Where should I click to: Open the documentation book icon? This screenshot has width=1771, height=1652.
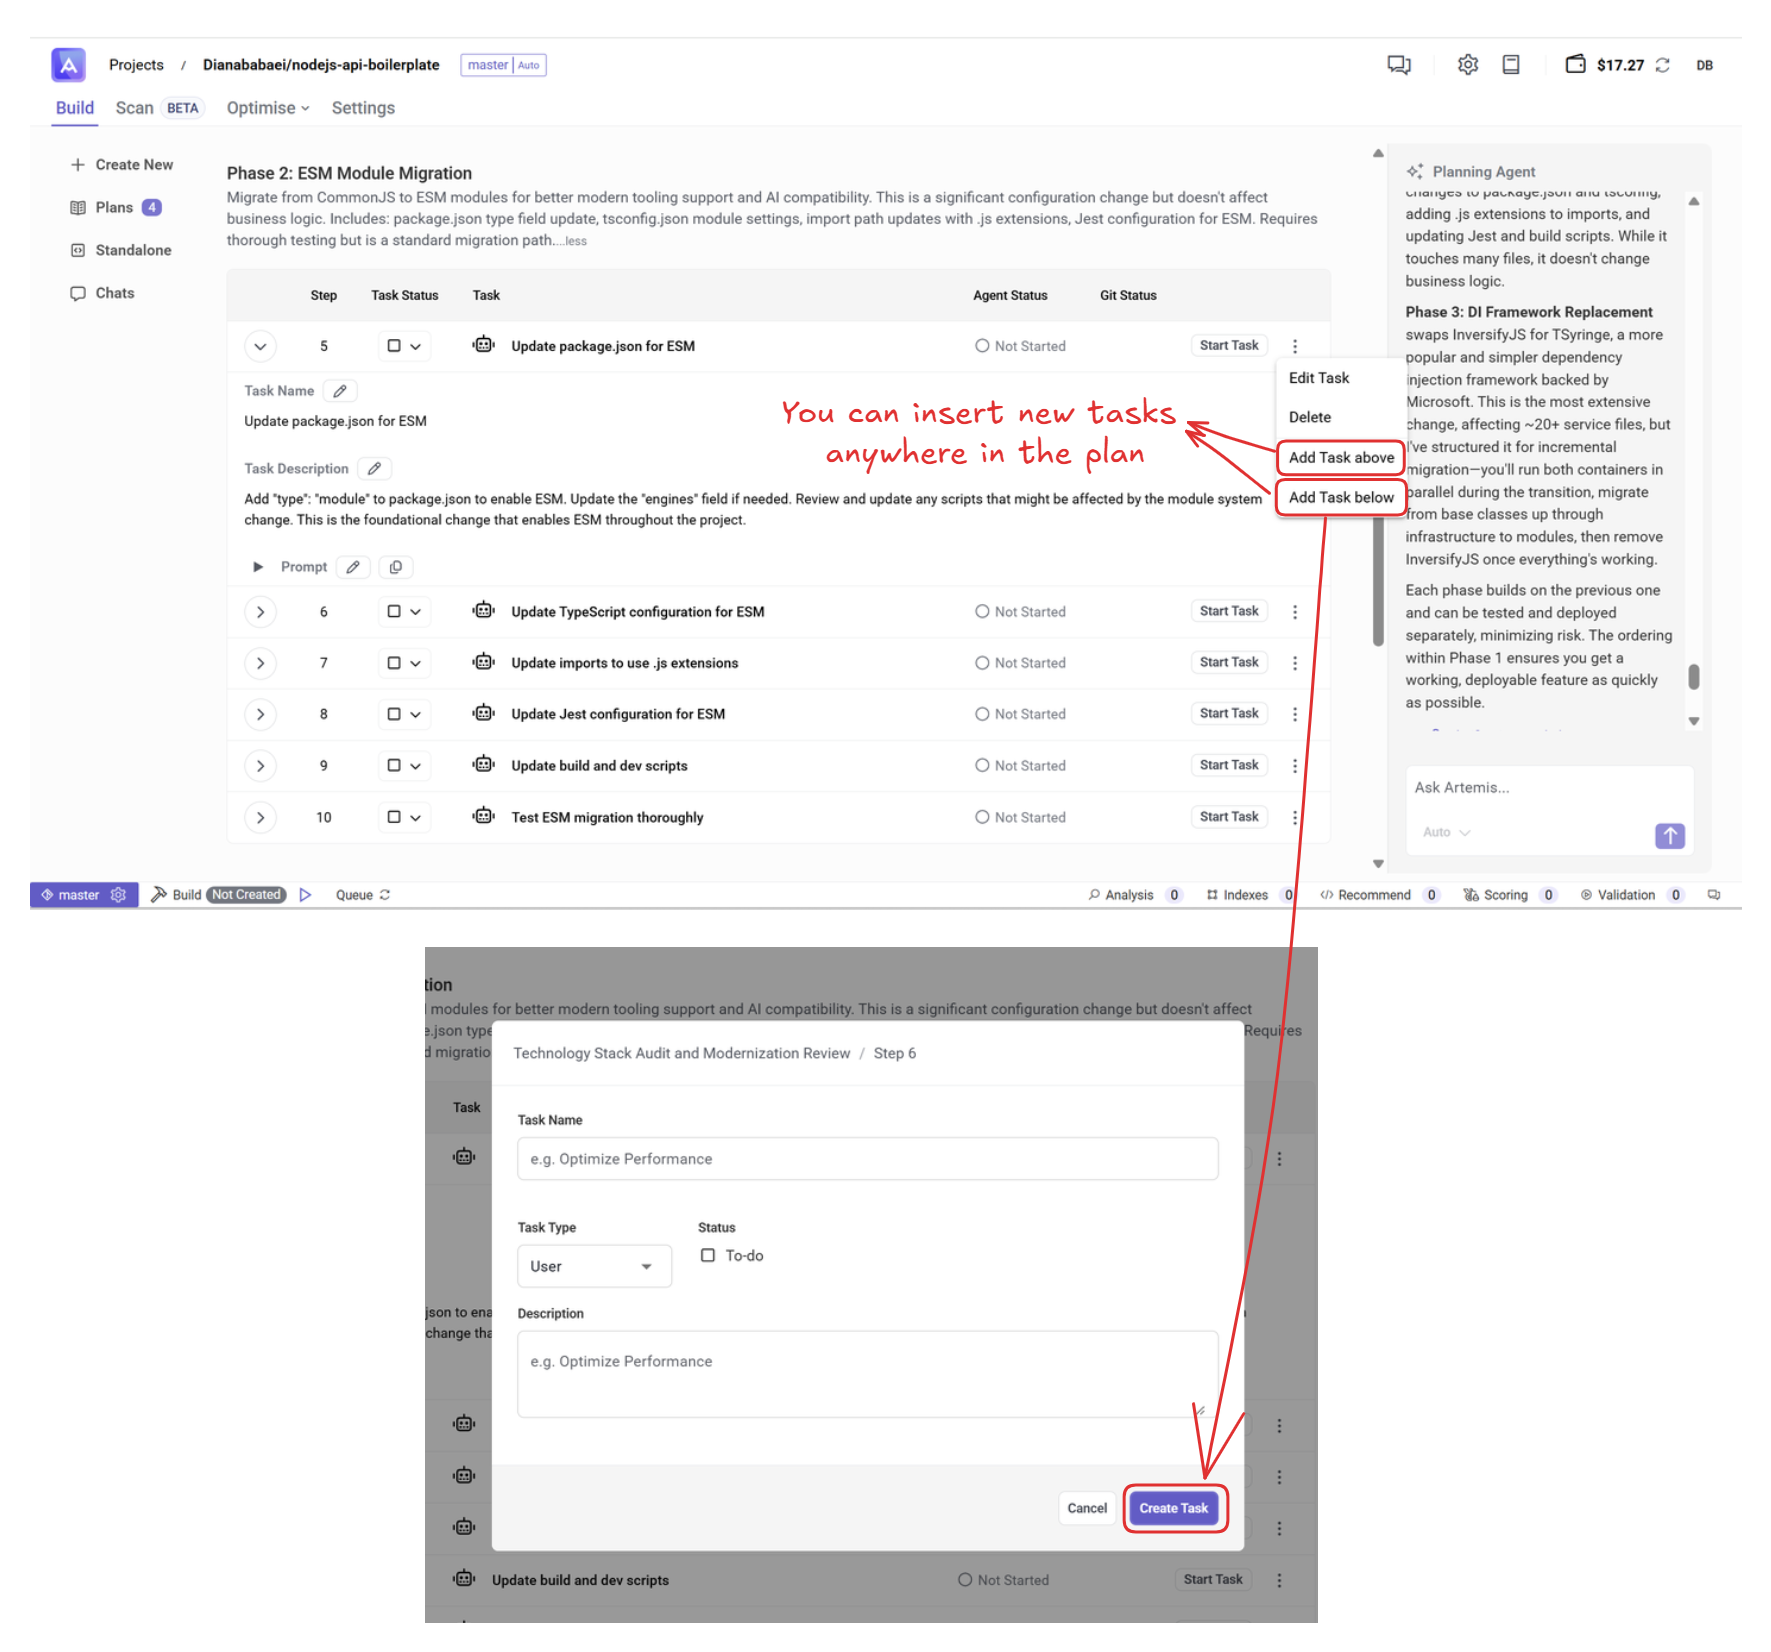click(x=1511, y=65)
